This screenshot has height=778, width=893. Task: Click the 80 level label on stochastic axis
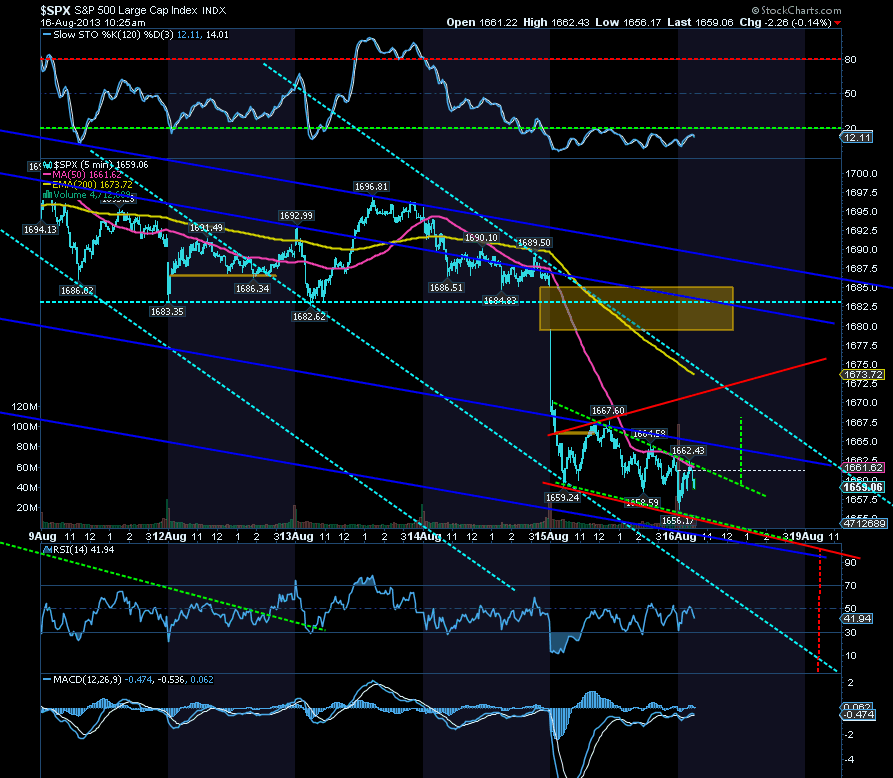click(850, 59)
